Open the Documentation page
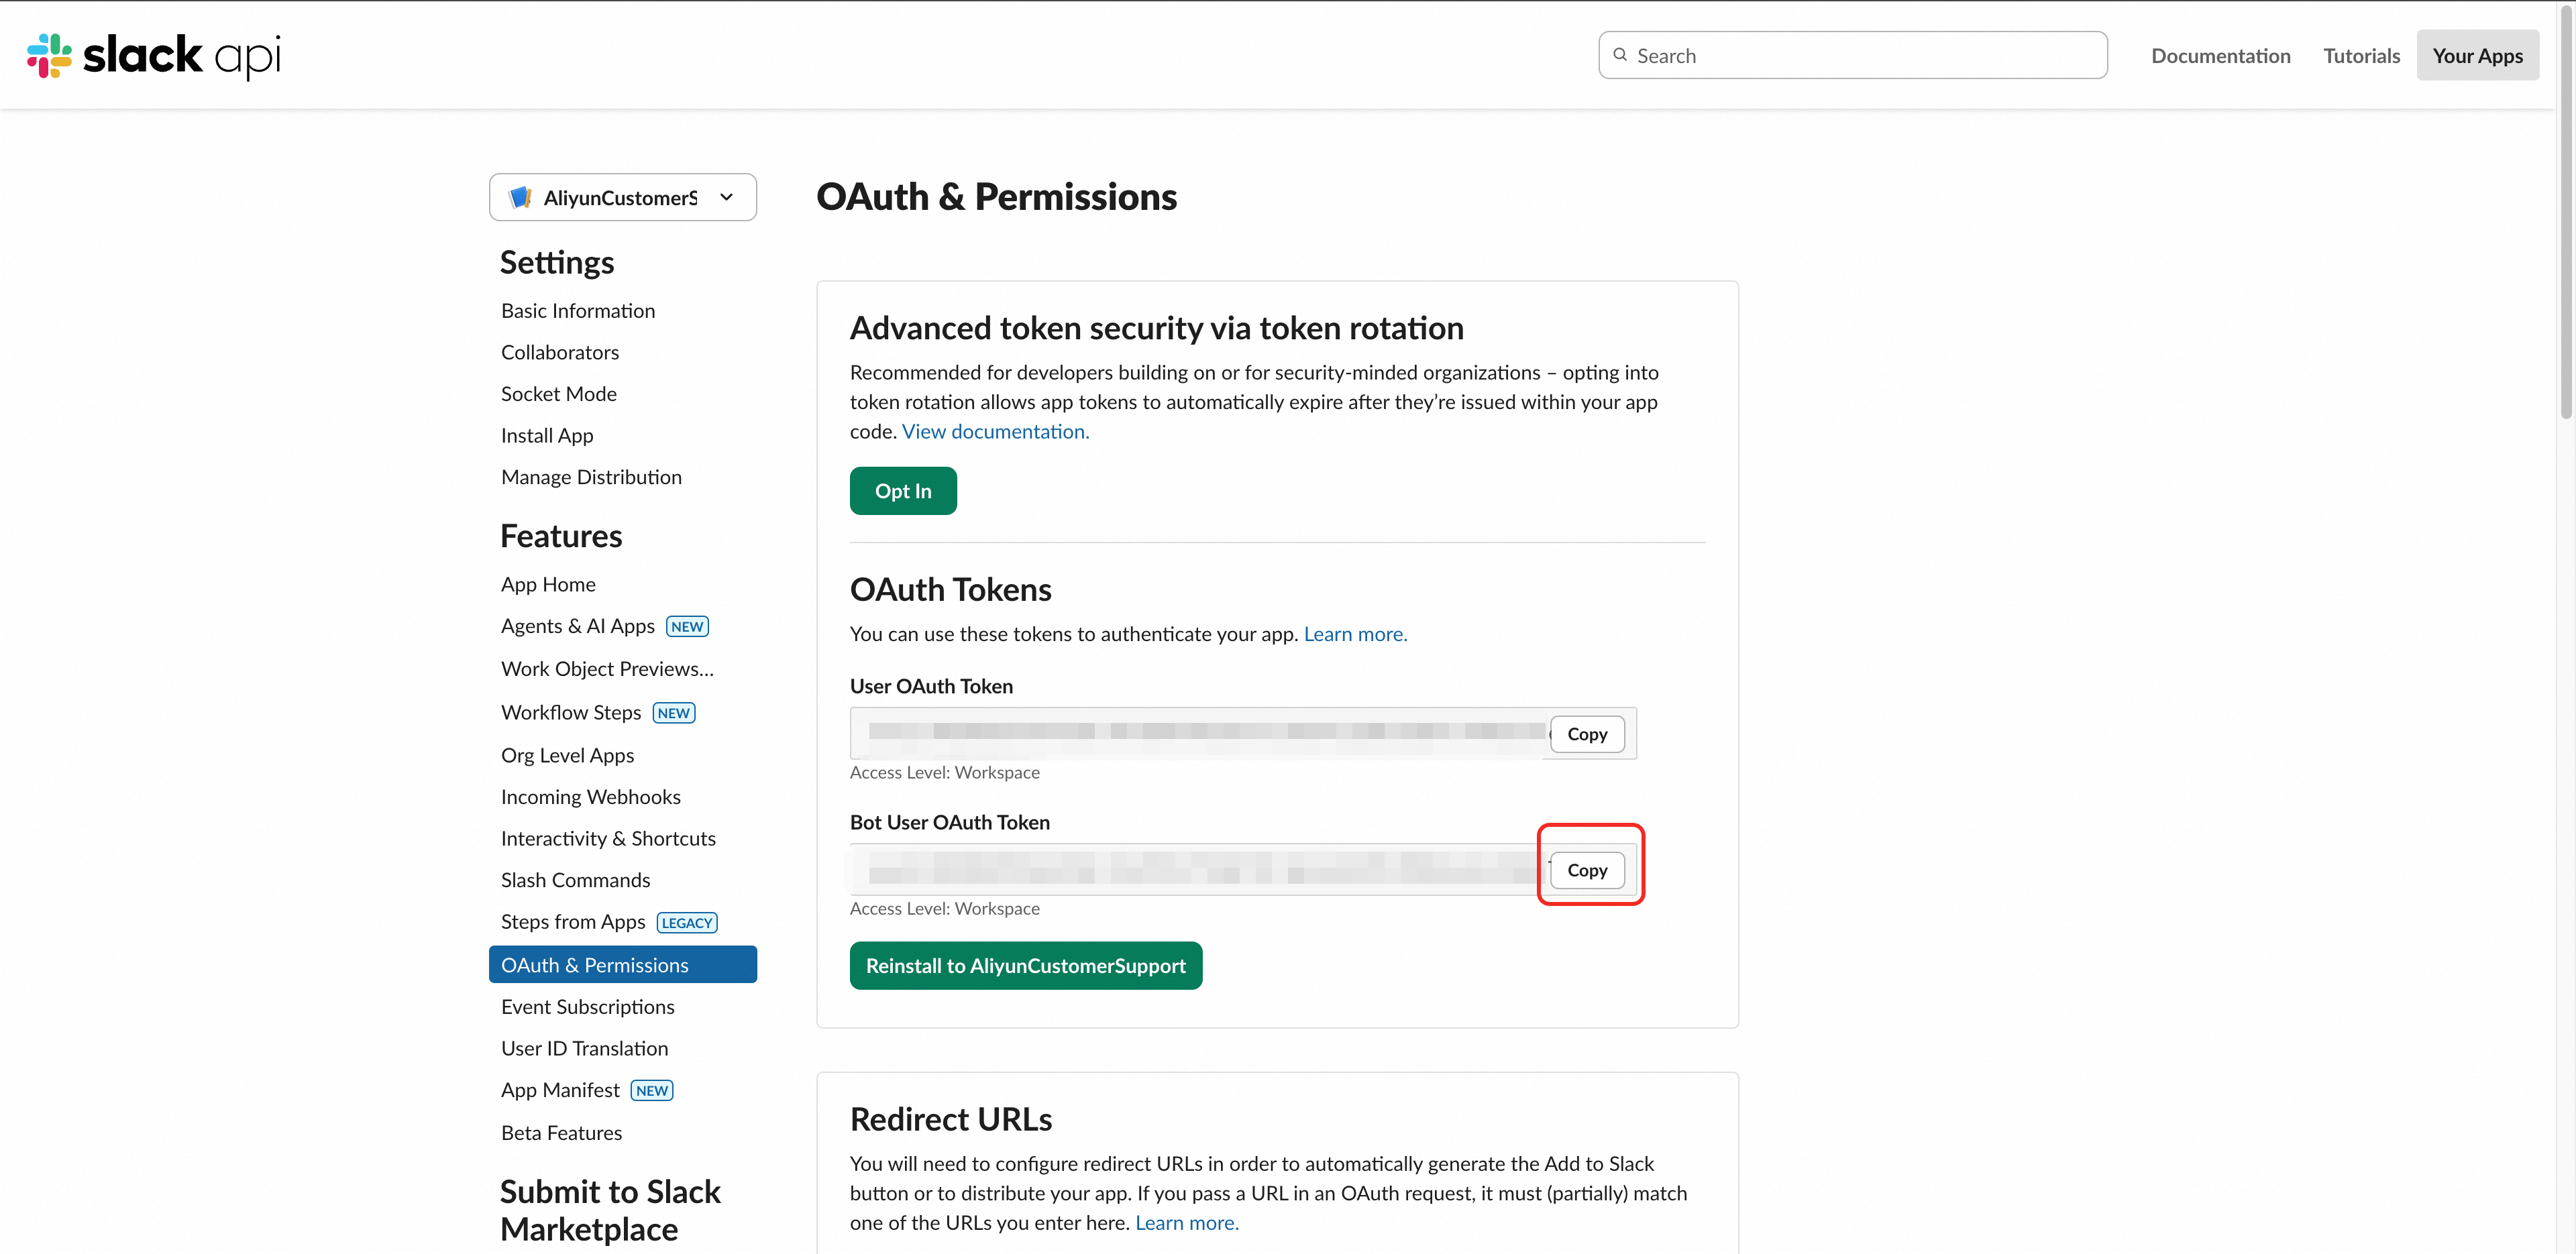Screen dimensions: 2576x1254 pos(2220,55)
